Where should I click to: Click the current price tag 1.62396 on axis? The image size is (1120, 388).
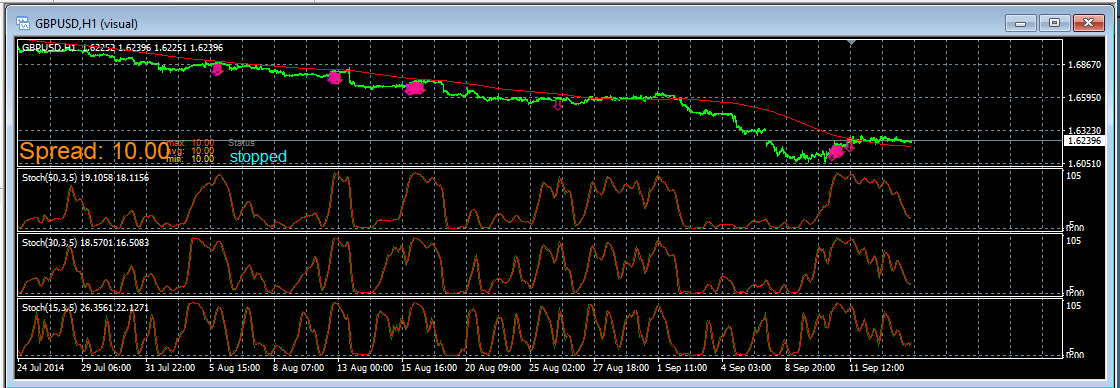pyautogui.click(x=1084, y=141)
